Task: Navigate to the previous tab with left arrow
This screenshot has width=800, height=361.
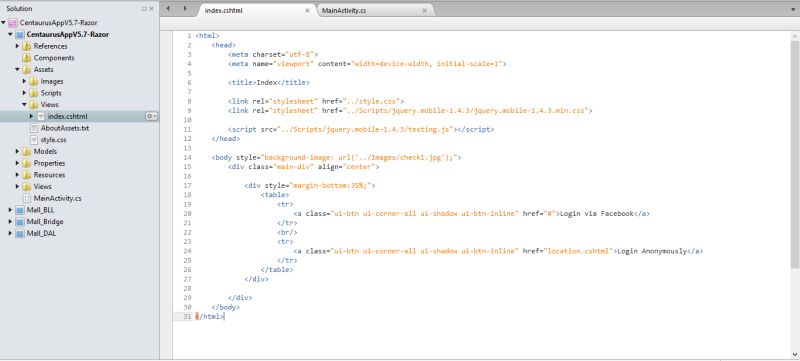Action: point(168,8)
